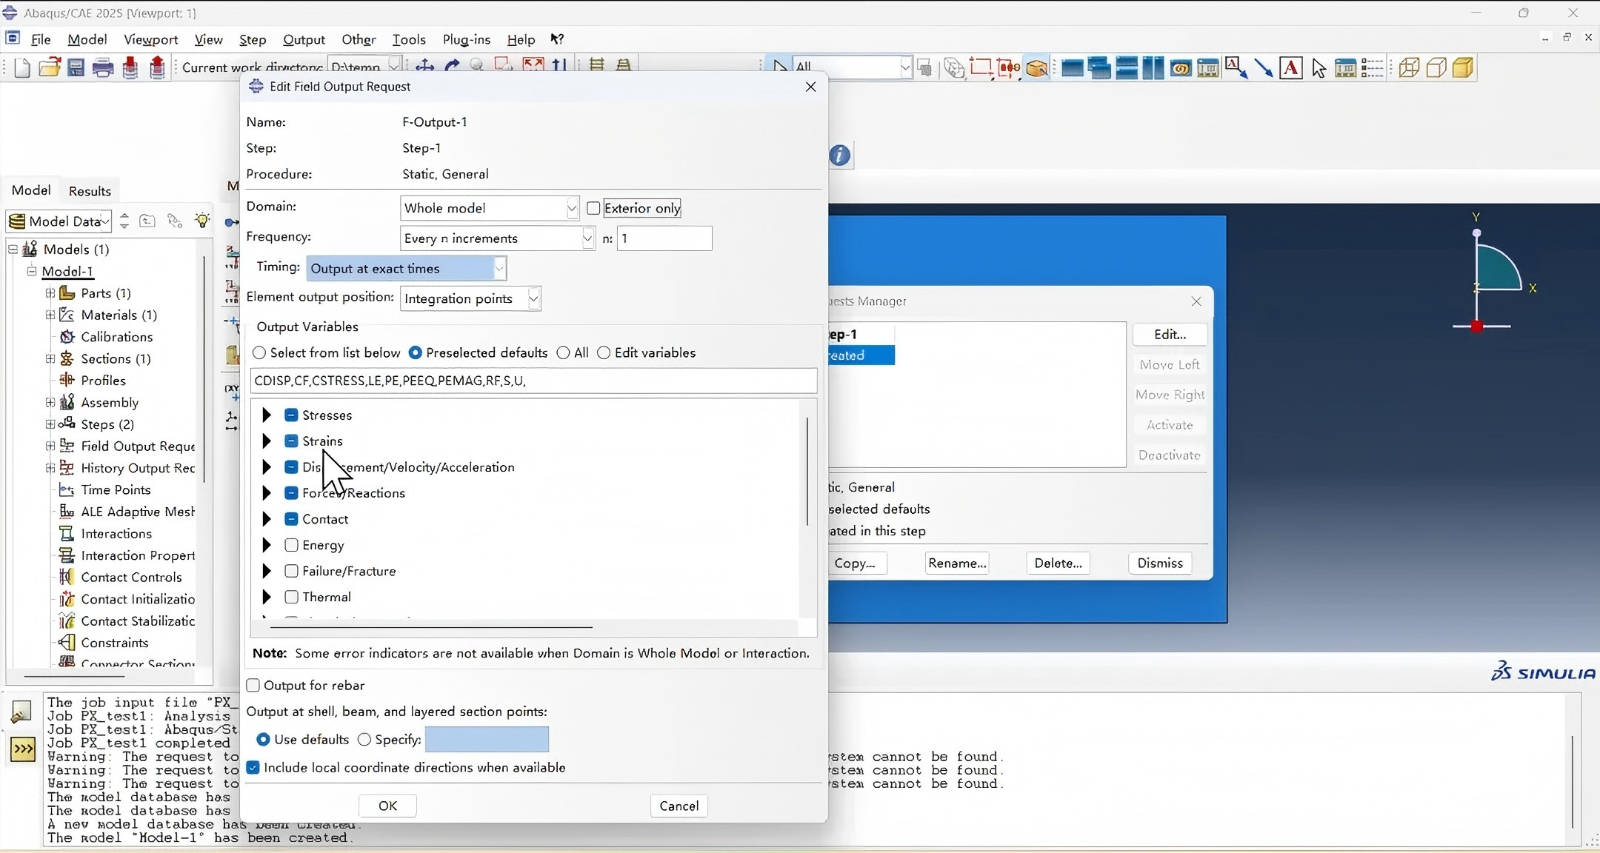Screen dimensions: 1600x853
Task: Check the Exterior only checkbox
Action: click(x=594, y=209)
